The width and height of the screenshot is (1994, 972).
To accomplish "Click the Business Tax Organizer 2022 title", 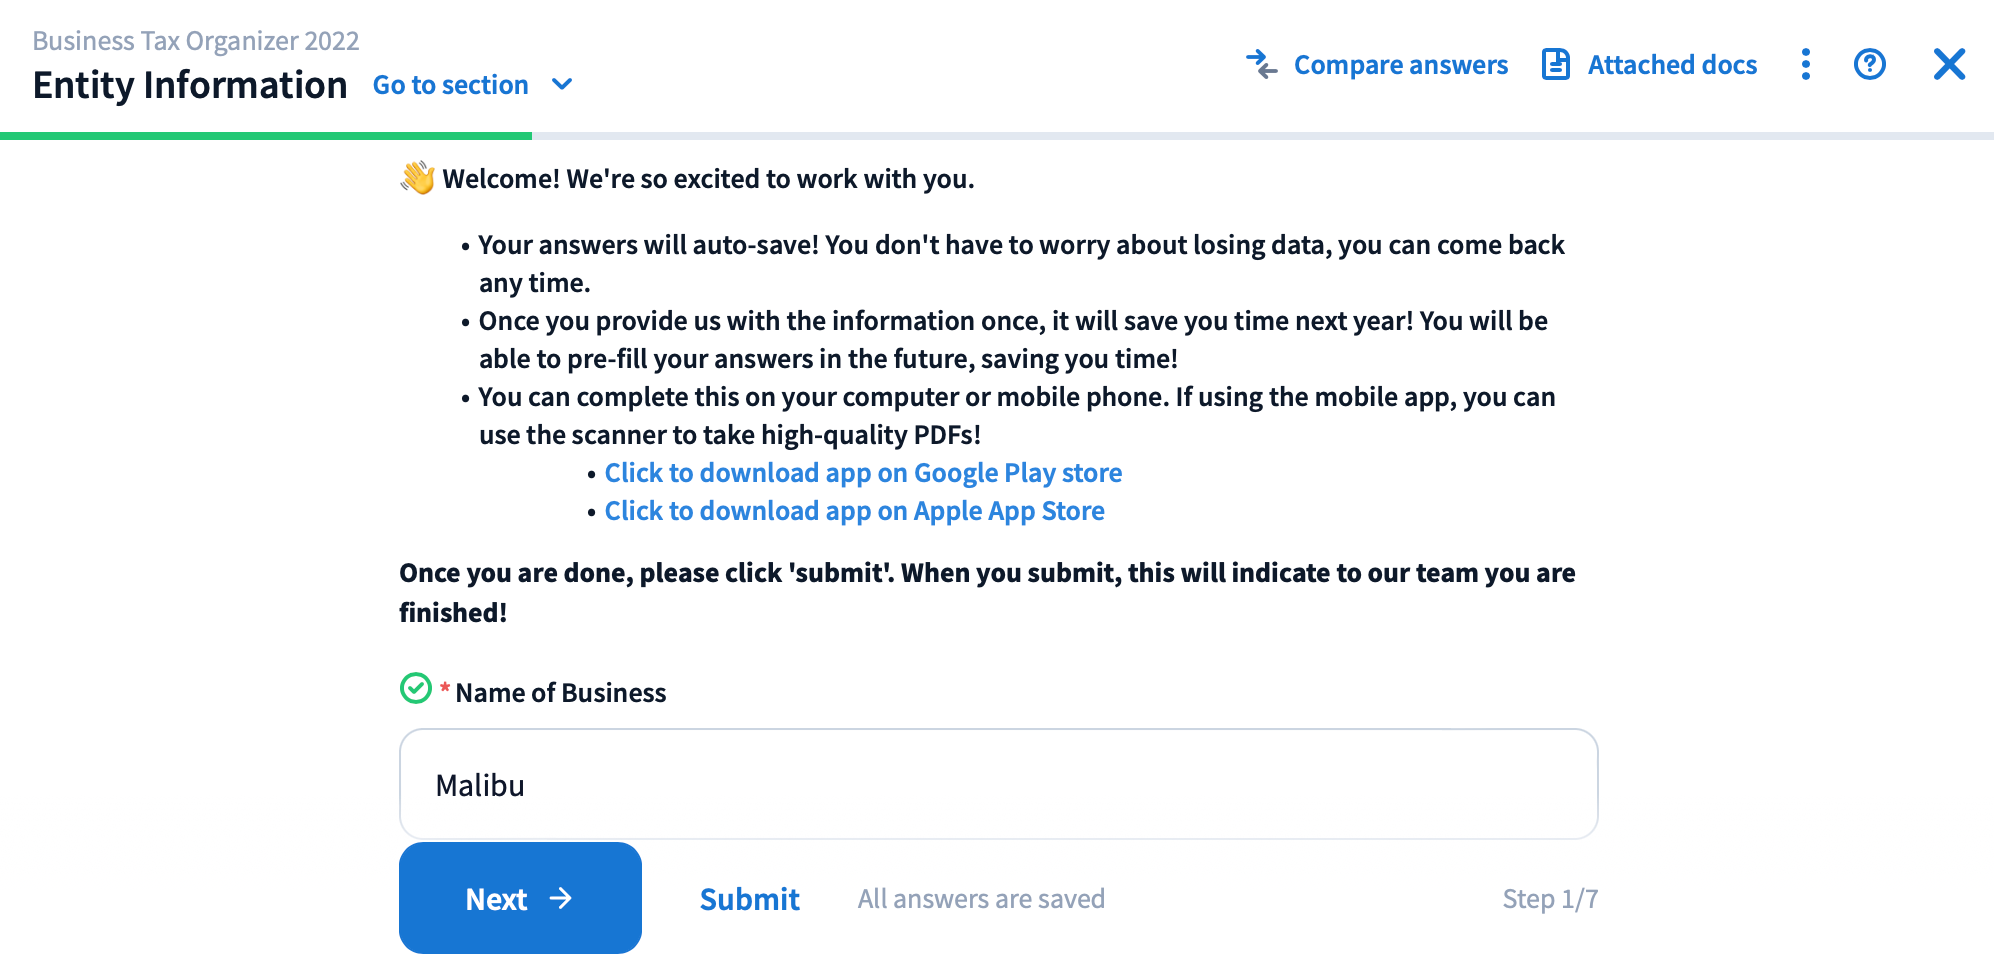I will pos(196,41).
